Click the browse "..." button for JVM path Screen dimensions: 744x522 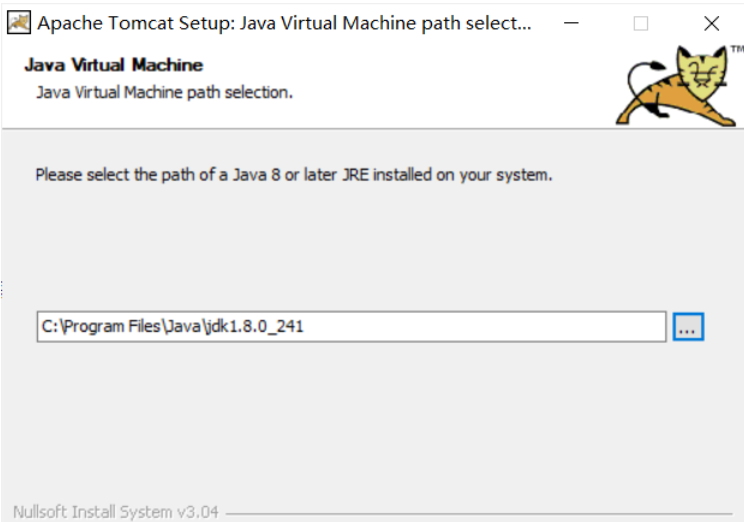click(x=688, y=326)
